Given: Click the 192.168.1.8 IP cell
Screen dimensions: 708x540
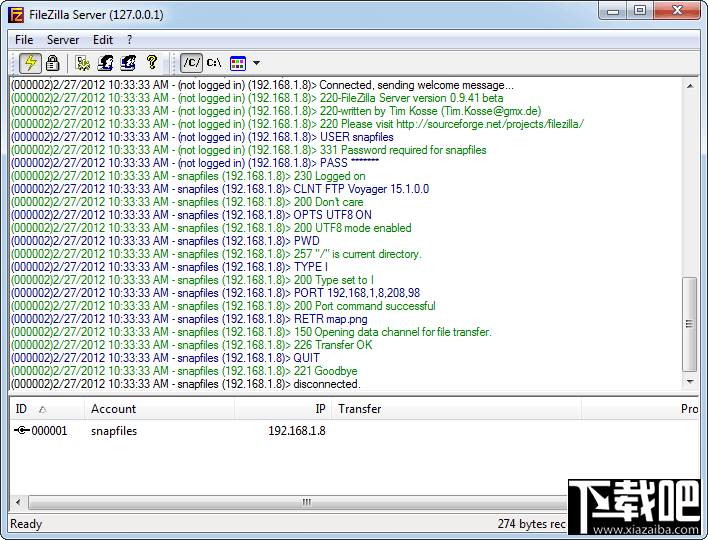Looking at the screenshot, I should click(x=297, y=431).
